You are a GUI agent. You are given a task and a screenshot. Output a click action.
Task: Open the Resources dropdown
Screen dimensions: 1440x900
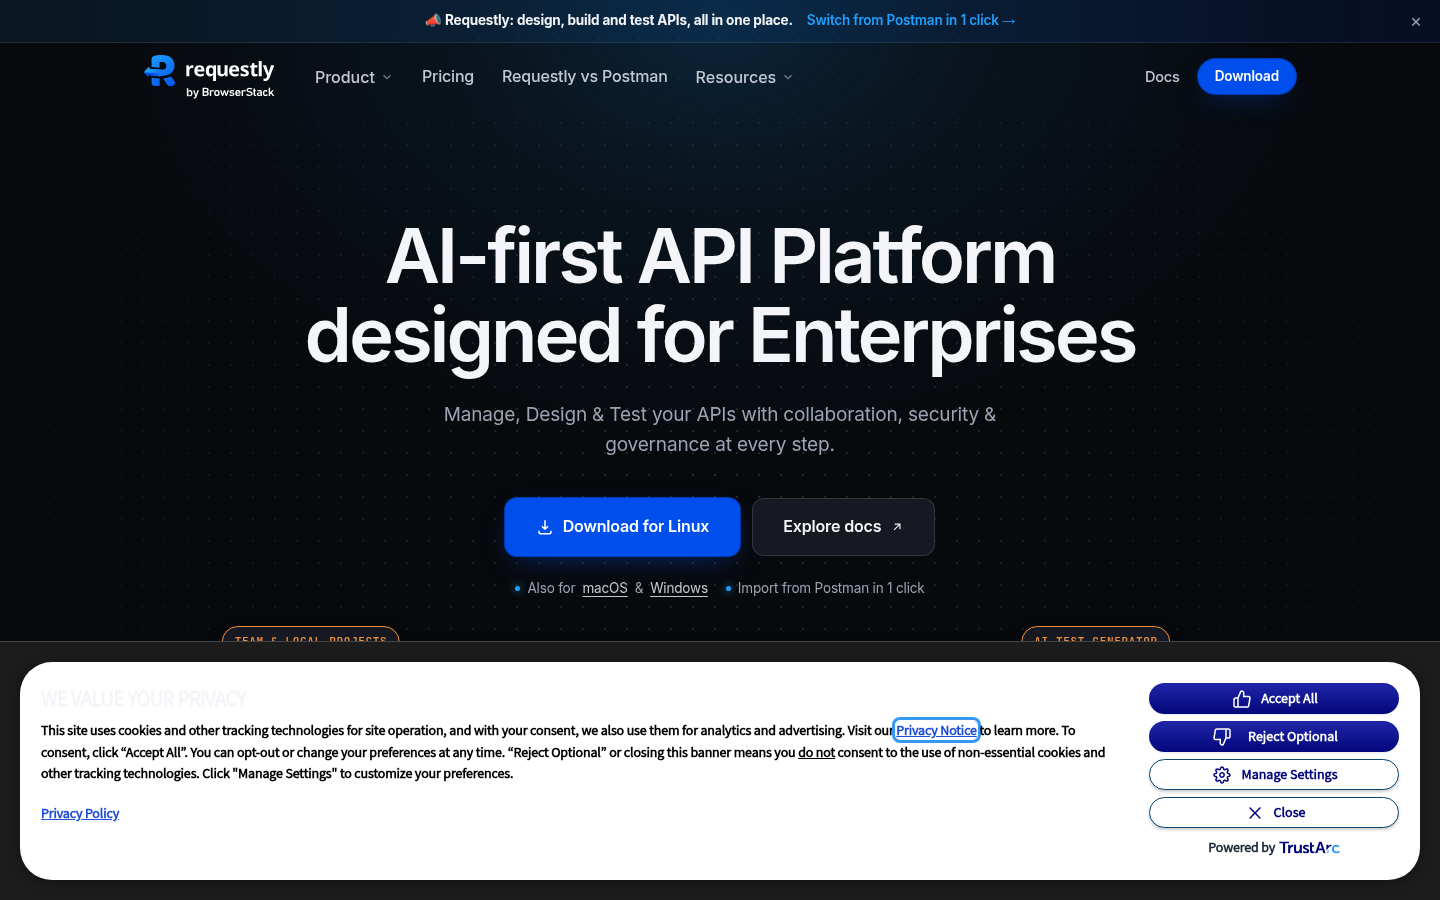point(744,77)
